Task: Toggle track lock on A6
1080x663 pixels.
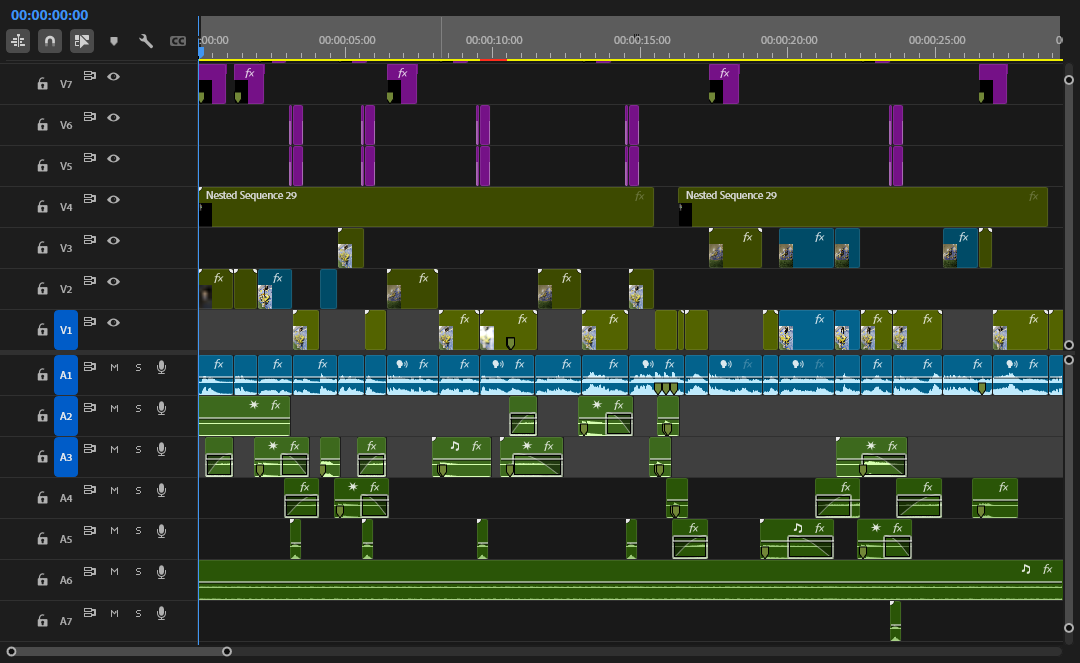Action: pyautogui.click(x=42, y=580)
